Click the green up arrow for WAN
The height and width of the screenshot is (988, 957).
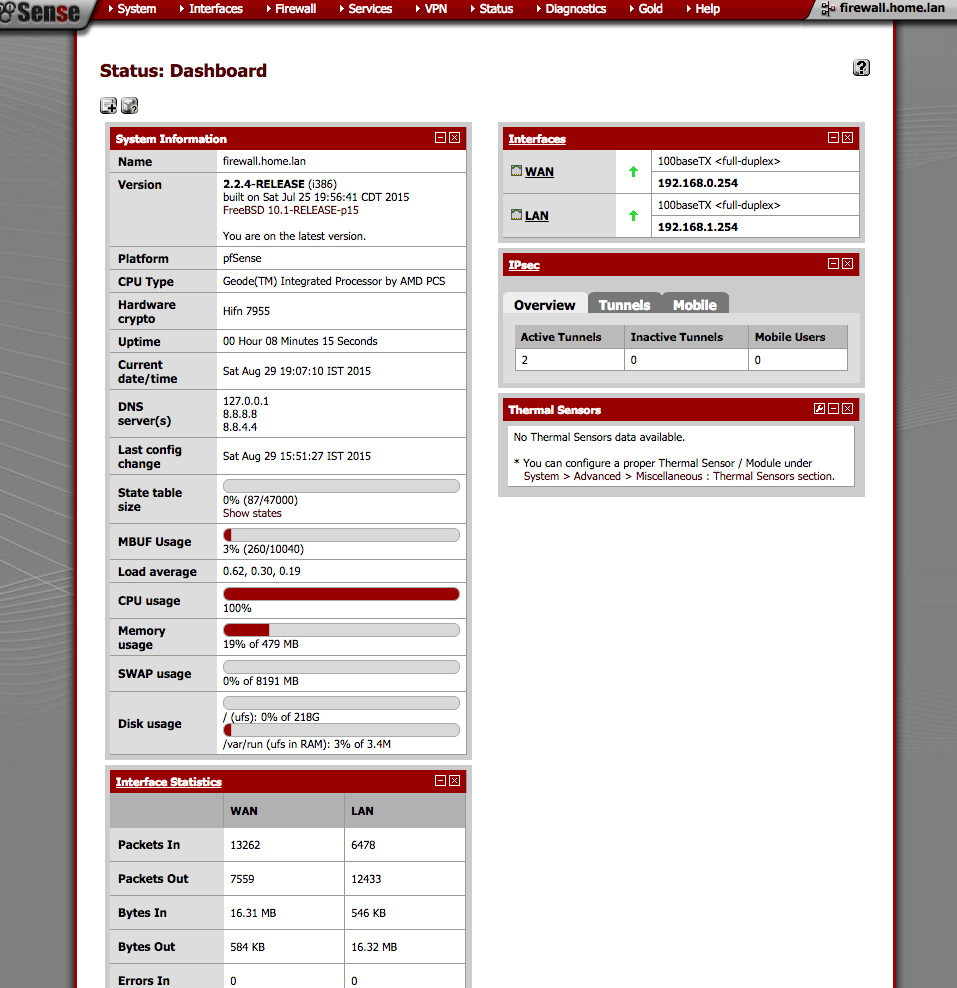[x=633, y=171]
